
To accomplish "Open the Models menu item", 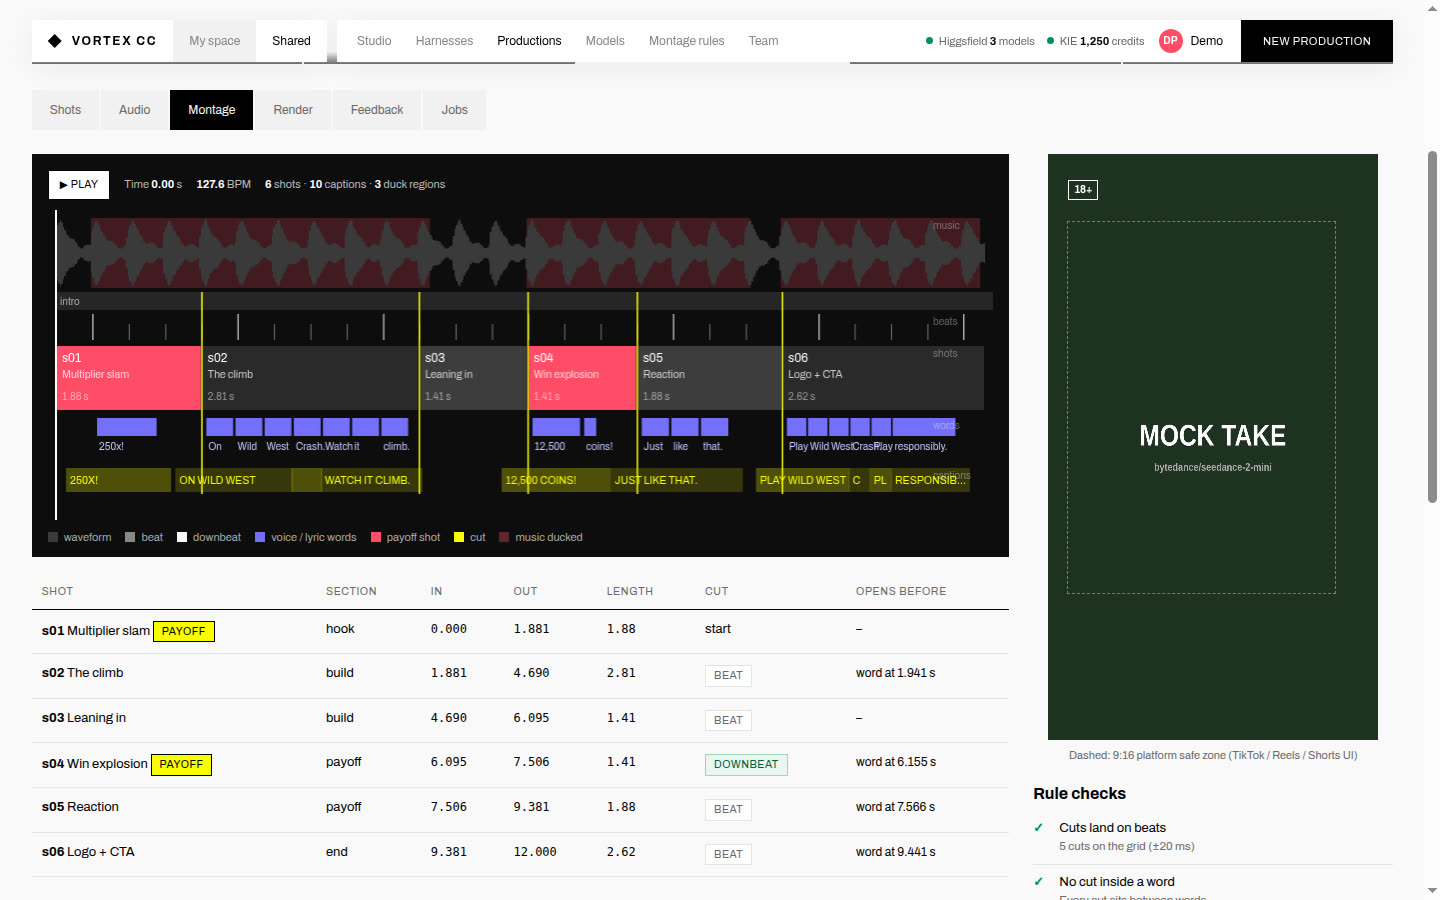I will (605, 41).
